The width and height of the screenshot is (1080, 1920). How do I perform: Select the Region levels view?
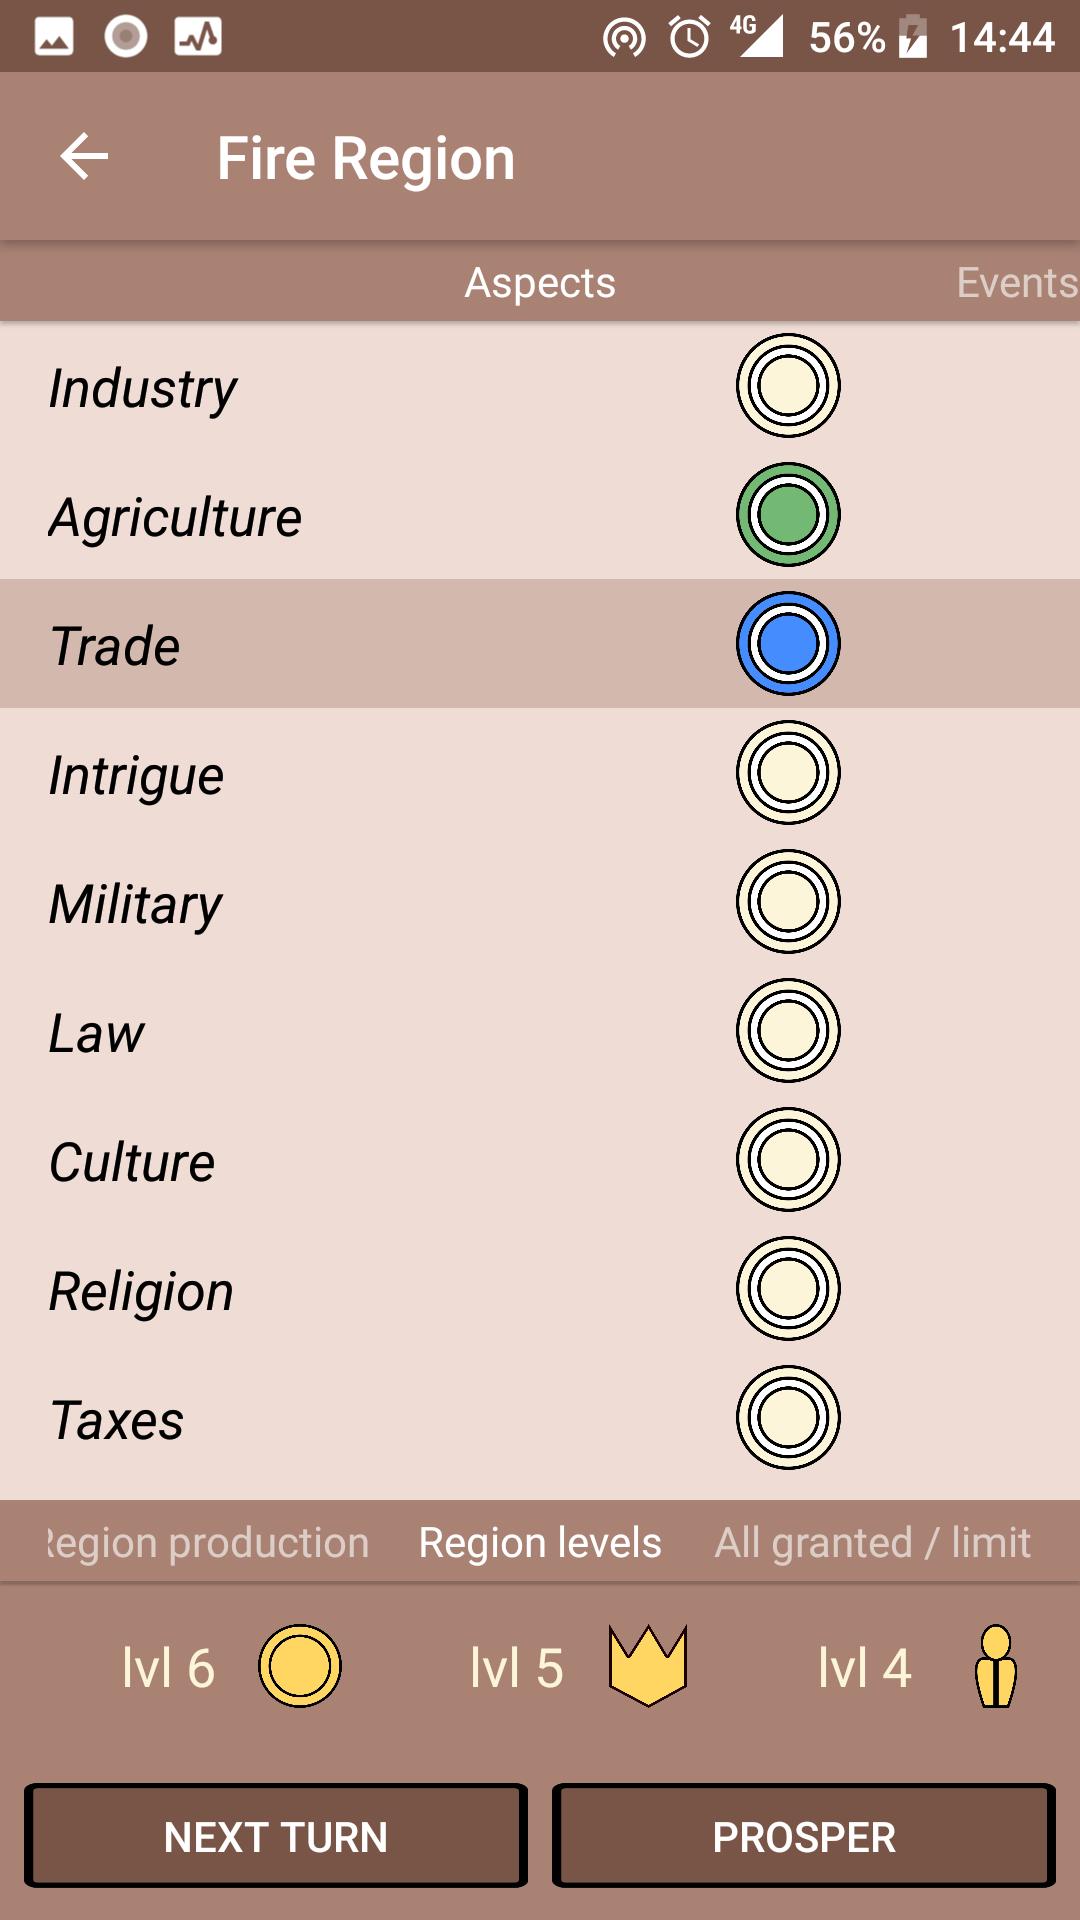coord(539,1542)
